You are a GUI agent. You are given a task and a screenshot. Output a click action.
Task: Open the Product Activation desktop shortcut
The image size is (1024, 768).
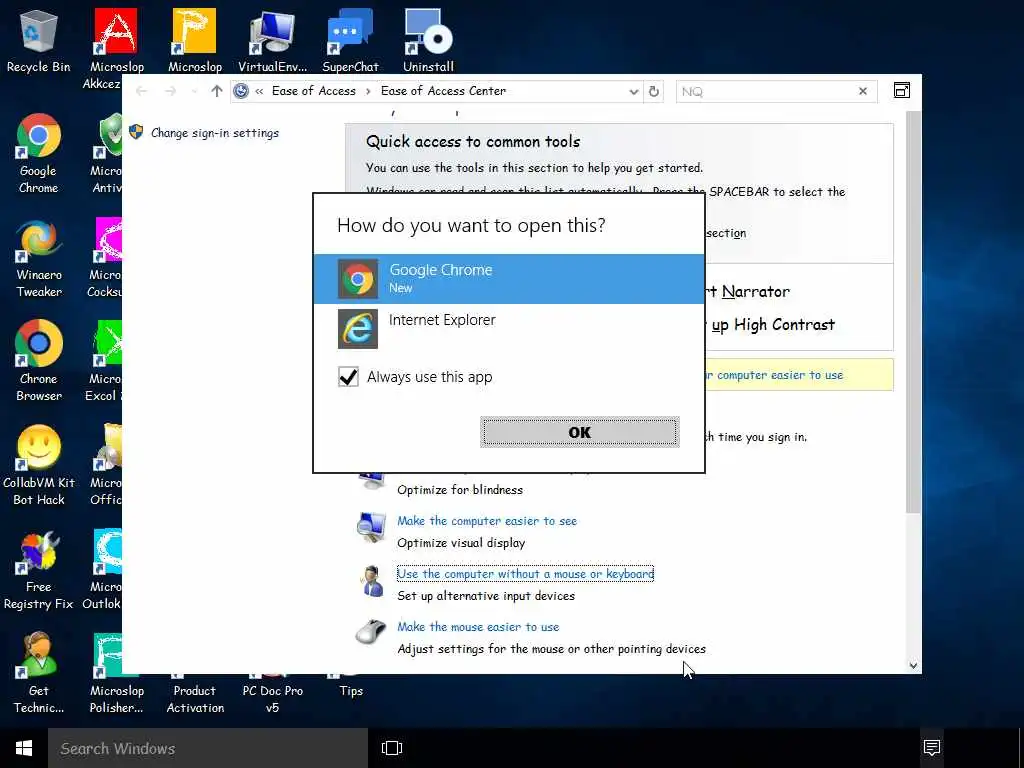[x=195, y=699]
